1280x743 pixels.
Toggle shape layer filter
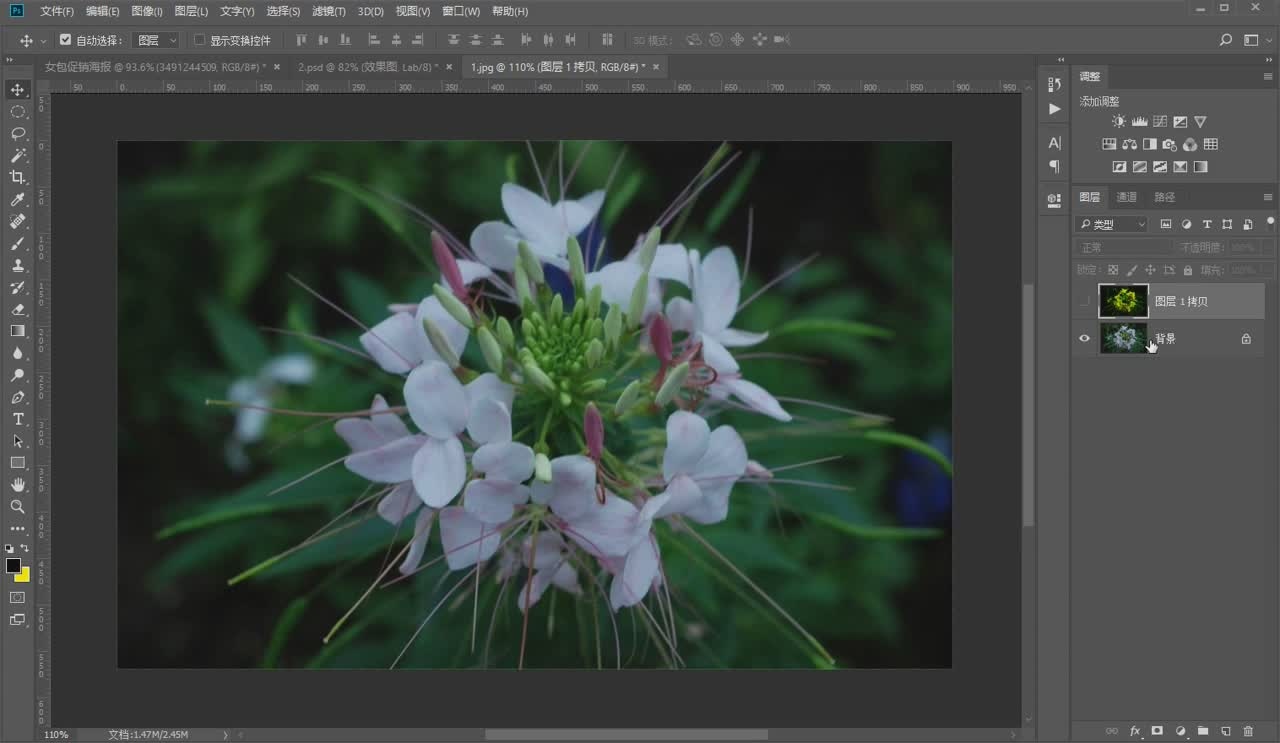point(1227,224)
